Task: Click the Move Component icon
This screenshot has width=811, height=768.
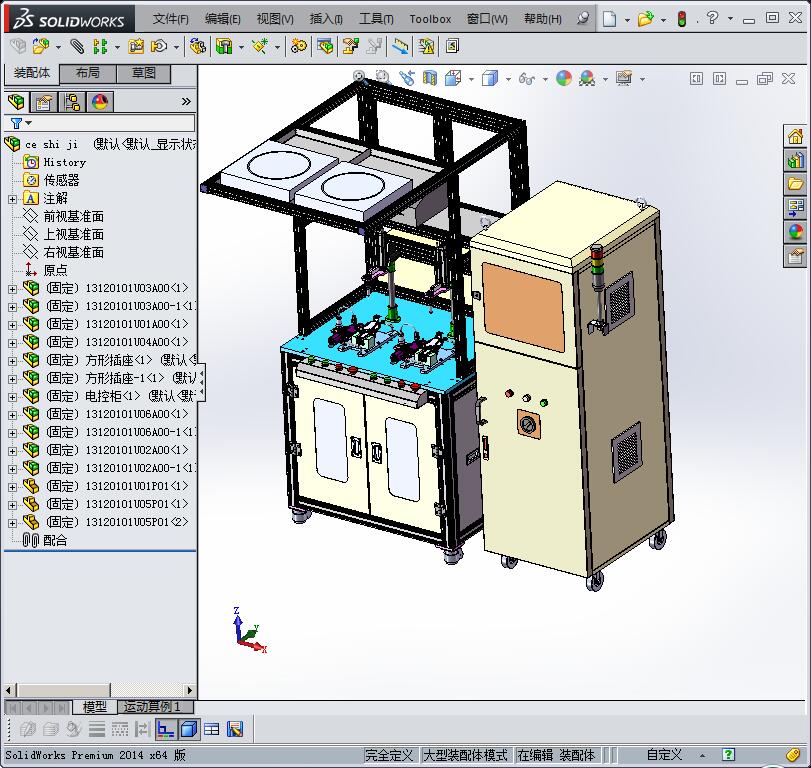Action: 159,47
